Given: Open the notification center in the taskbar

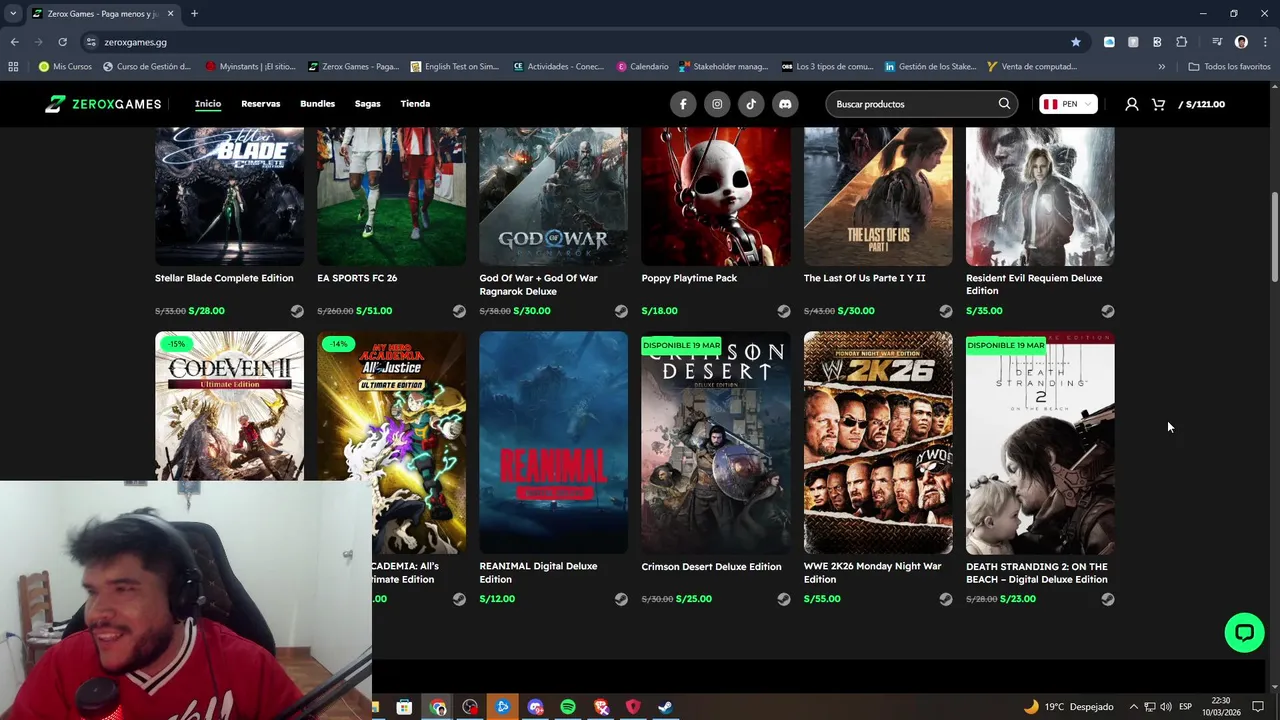Looking at the screenshot, I should click(x=1258, y=707).
